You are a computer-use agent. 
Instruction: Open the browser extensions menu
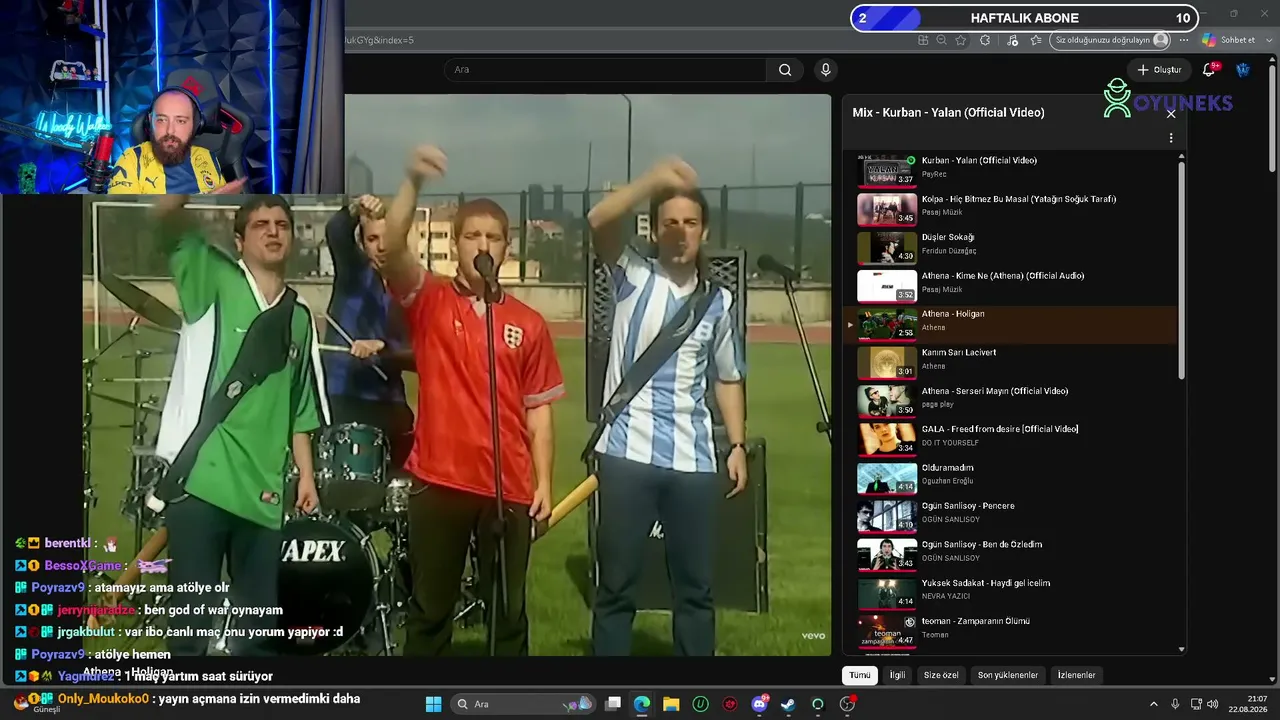point(985,40)
